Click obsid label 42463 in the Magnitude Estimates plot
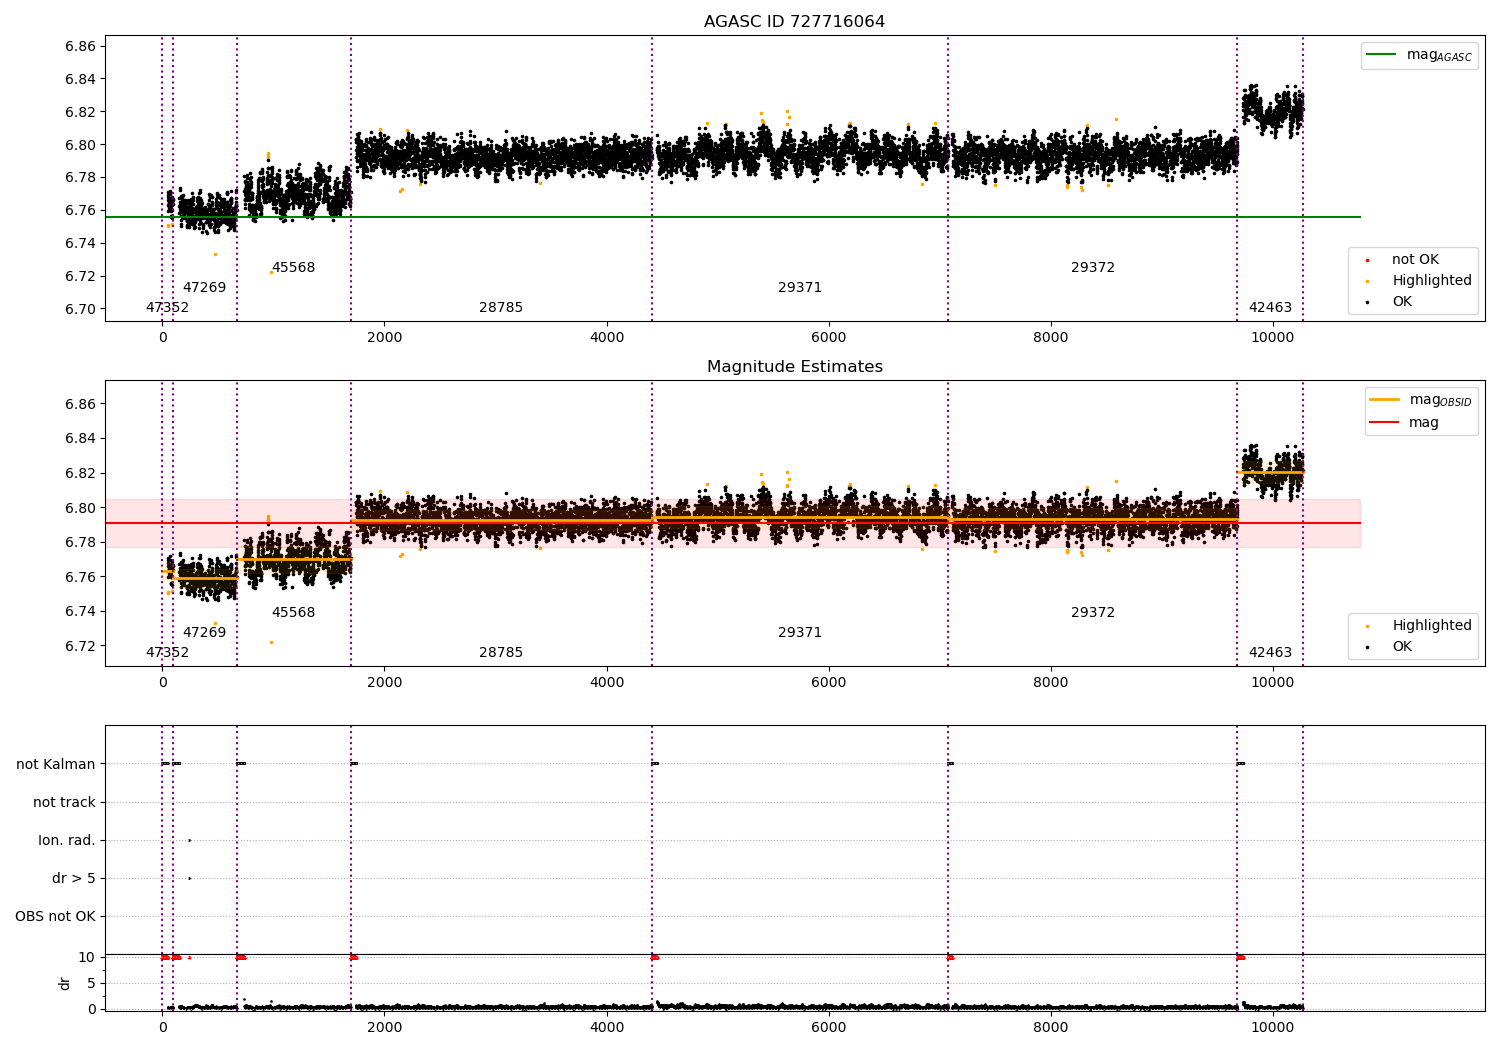Screen dimensions: 1500x1050 coord(1270,653)
